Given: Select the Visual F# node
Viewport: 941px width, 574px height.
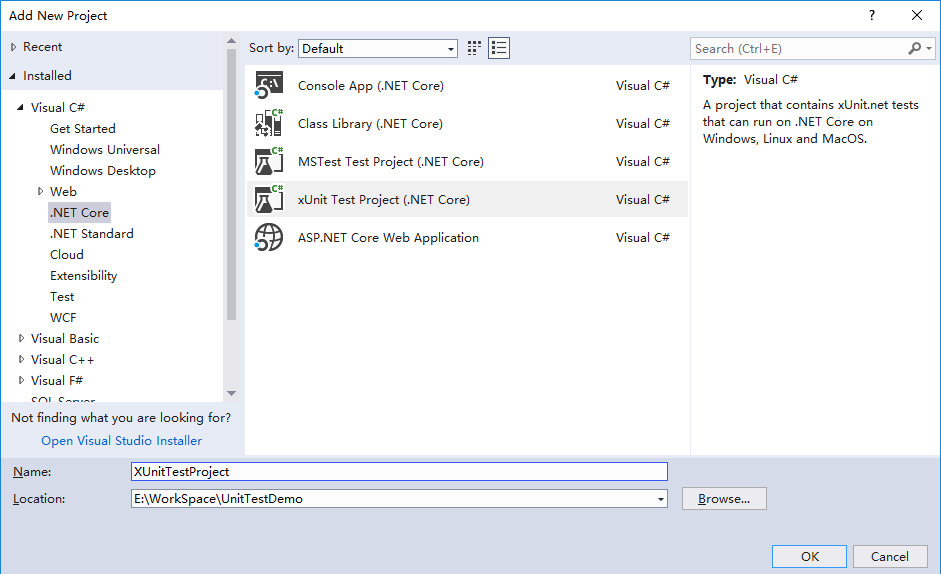Looking at the screenshot, I should click(x=57, y=381).
